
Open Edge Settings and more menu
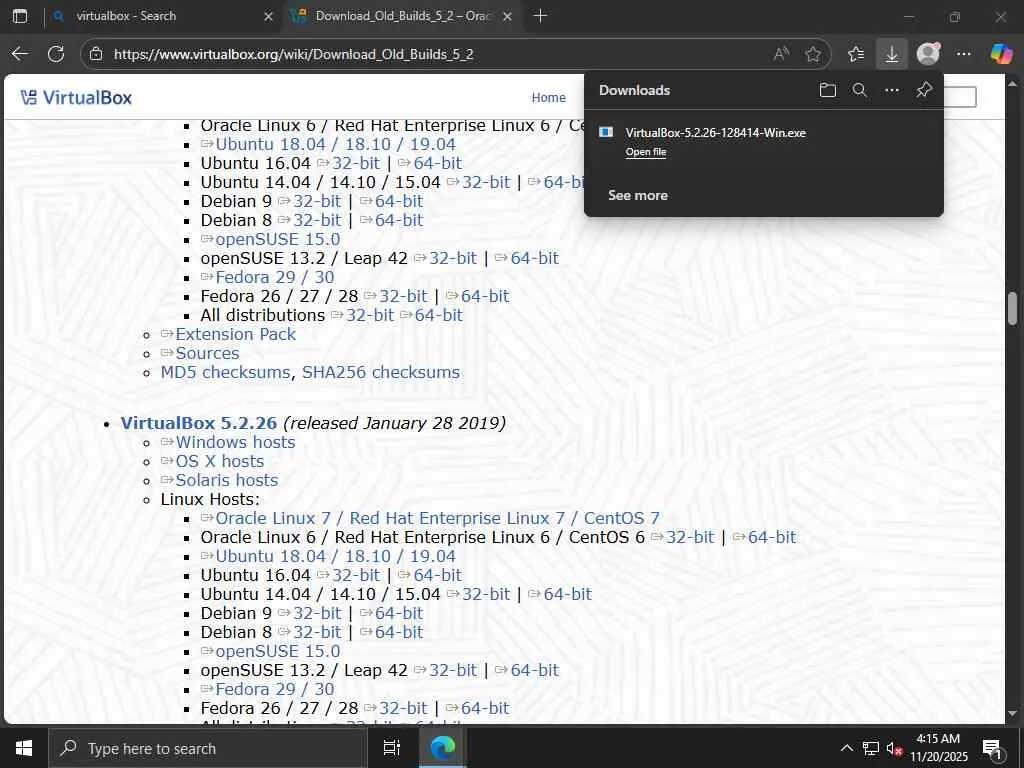(964, 54)
